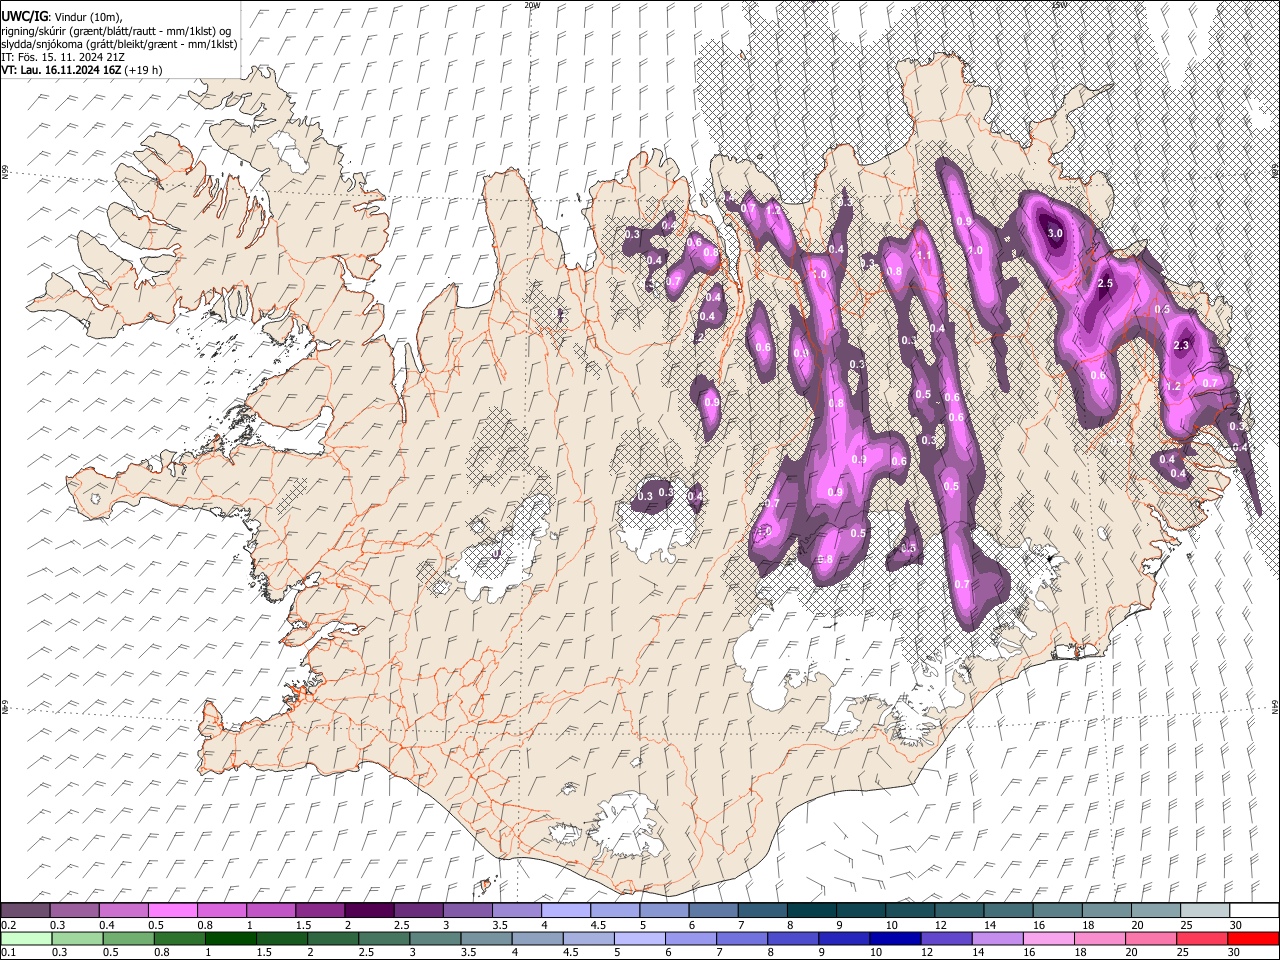Click the 0.2 label under top legend row
The image size is (1280, 960).
(8, 925)
